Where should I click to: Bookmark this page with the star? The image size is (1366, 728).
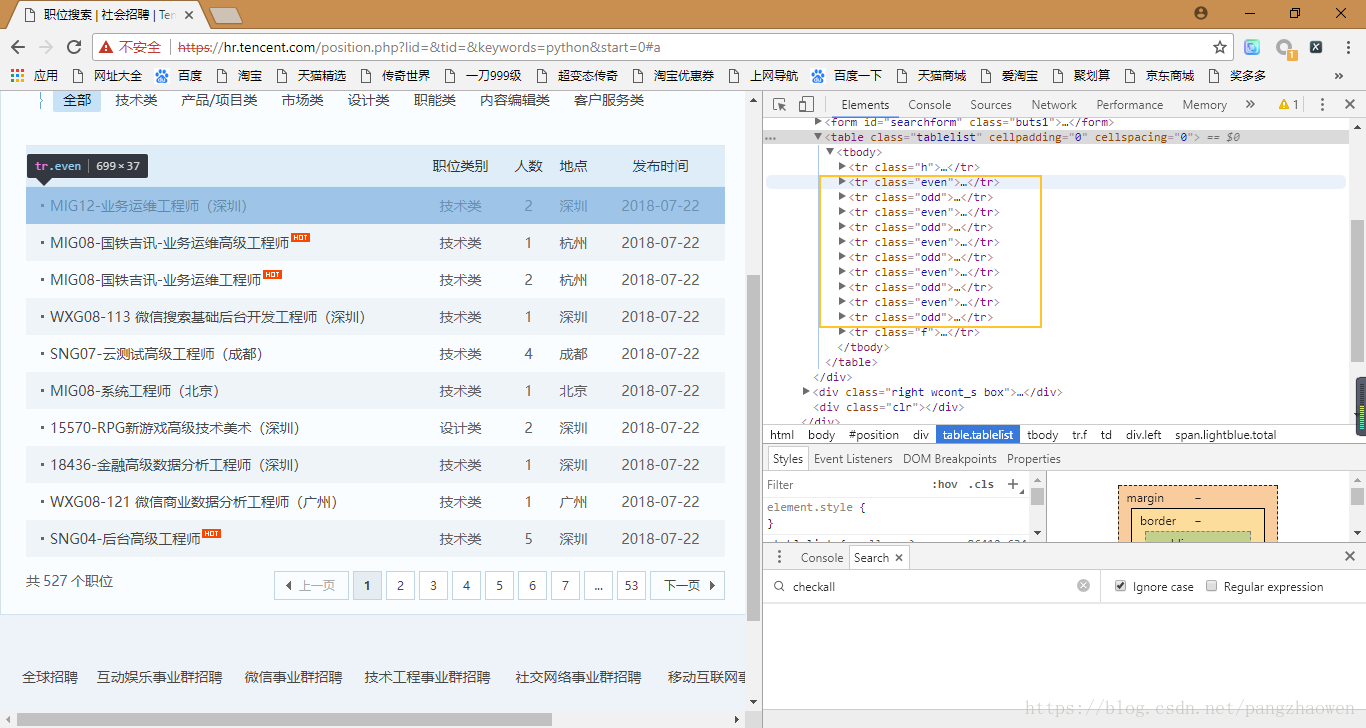point(1220,47)
